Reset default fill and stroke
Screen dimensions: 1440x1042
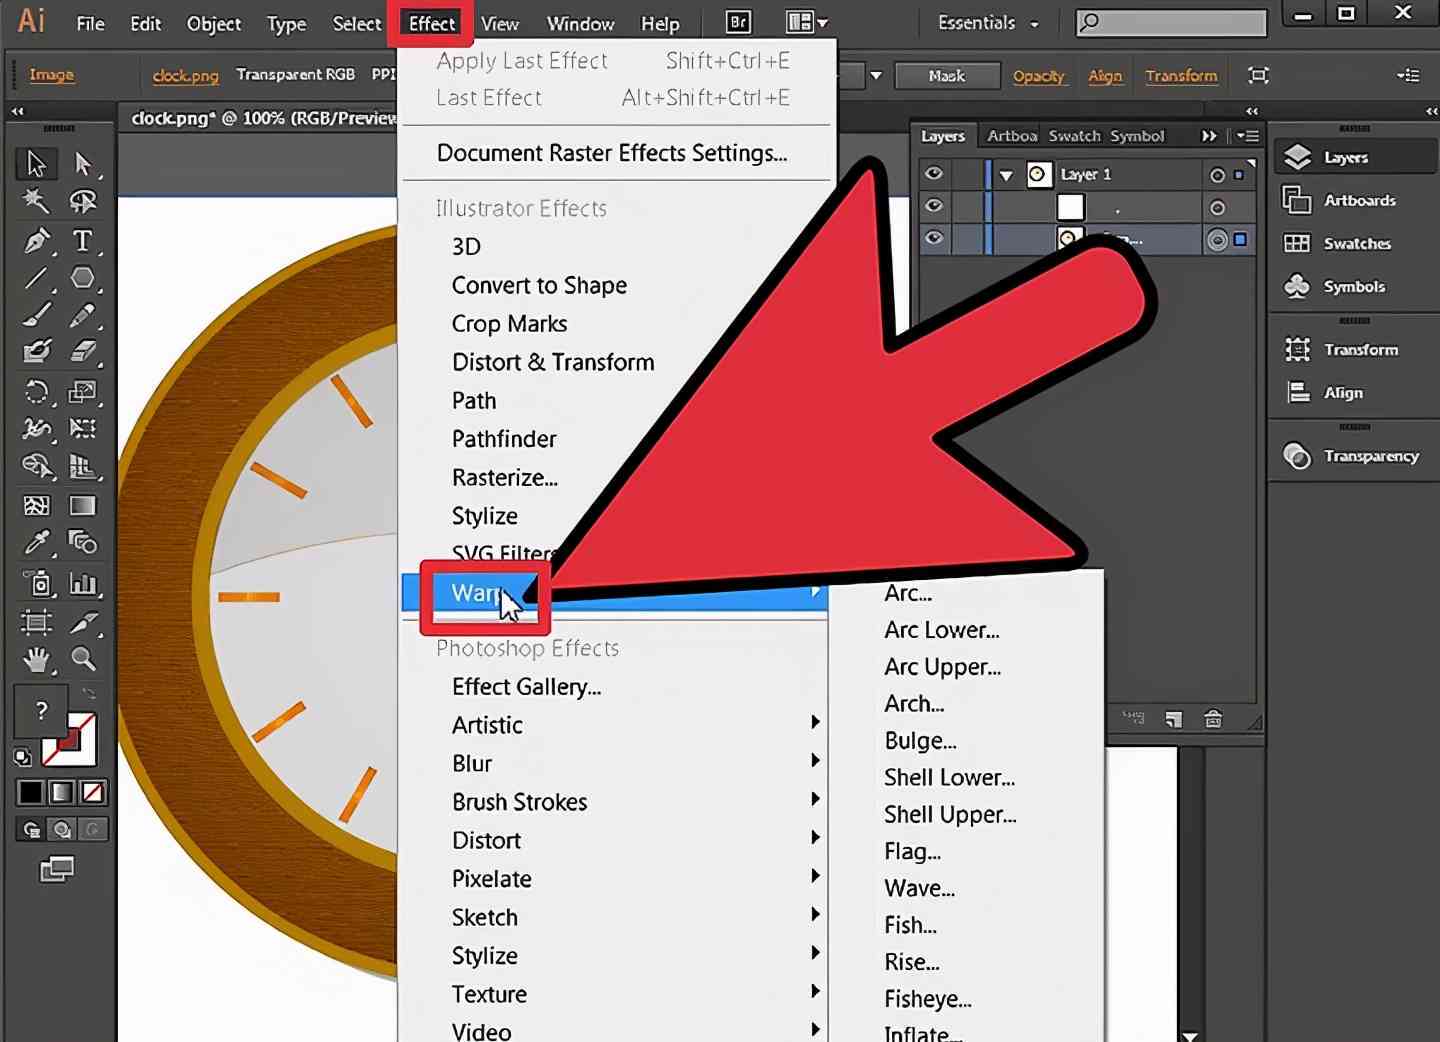click(x=22, y=757)
